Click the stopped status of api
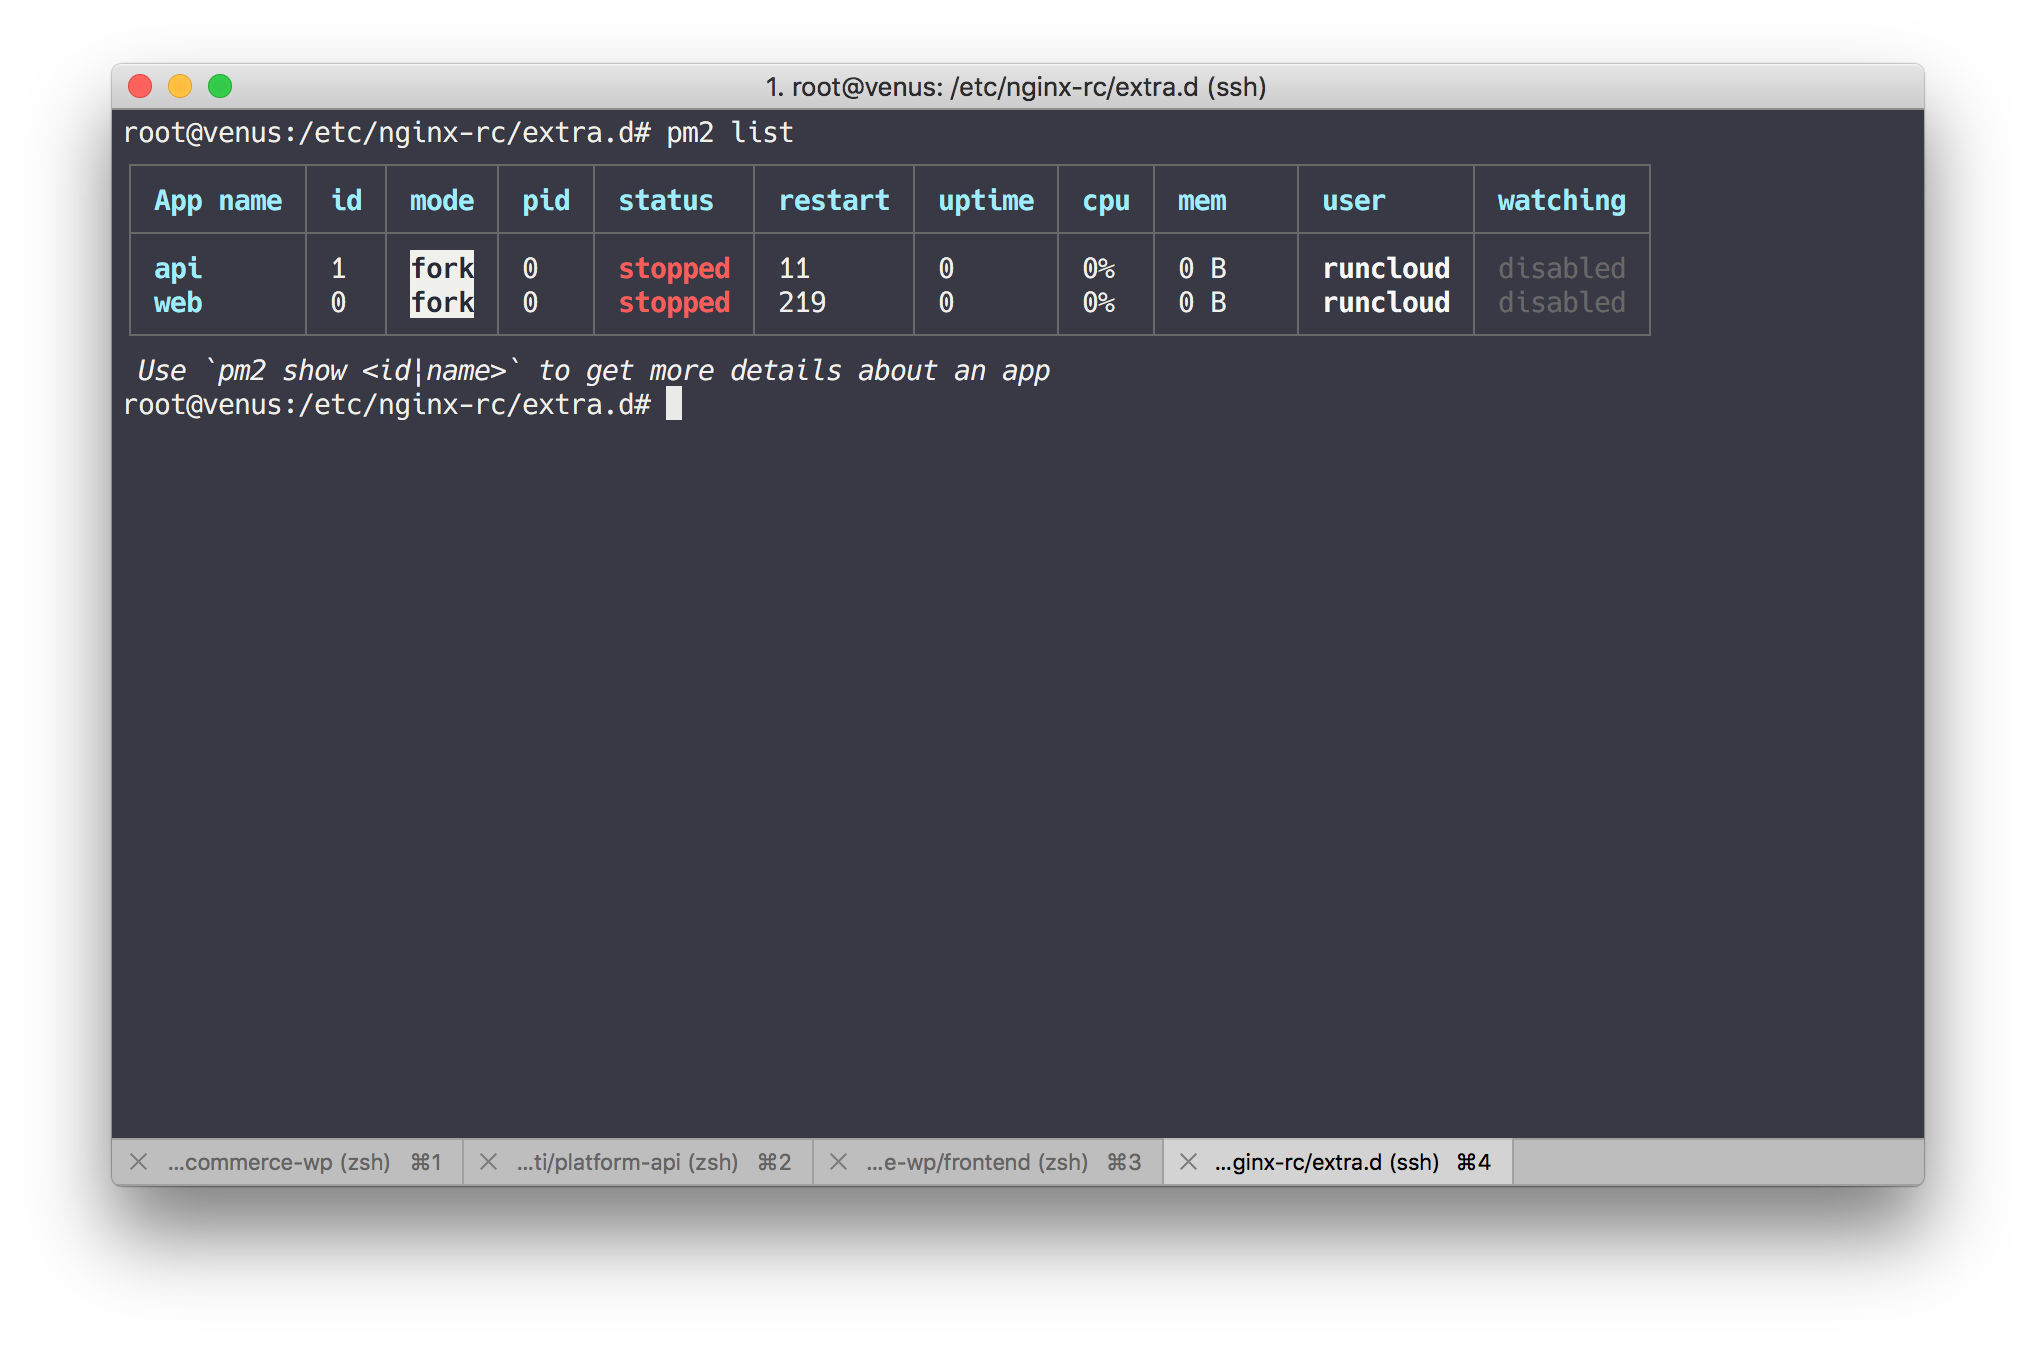2036x1346 pixels. [674, 268]
